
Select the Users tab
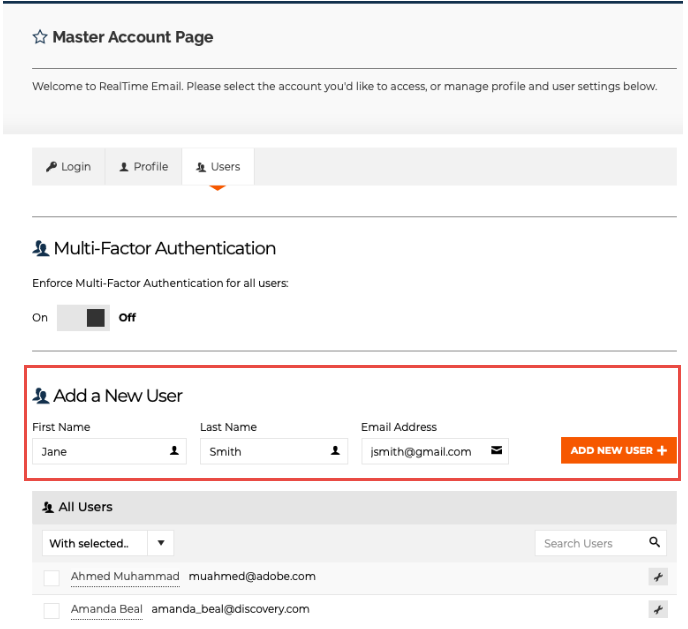pos(218,167)
